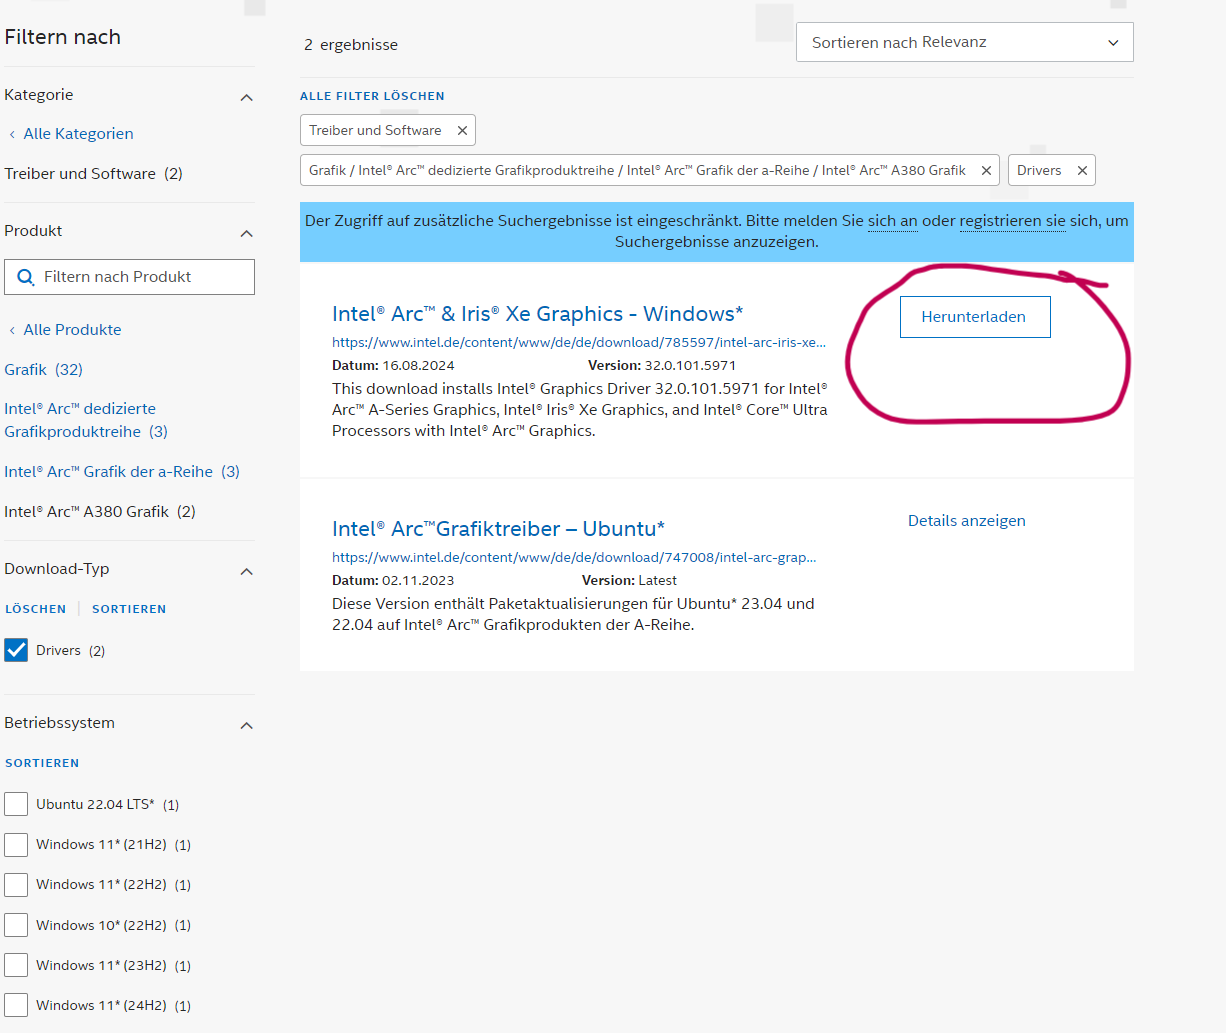This screenshot has height=1033, width=1226.
Task: Remove the Intel Arc A380 Grafik filter chip
Action: 986,171
